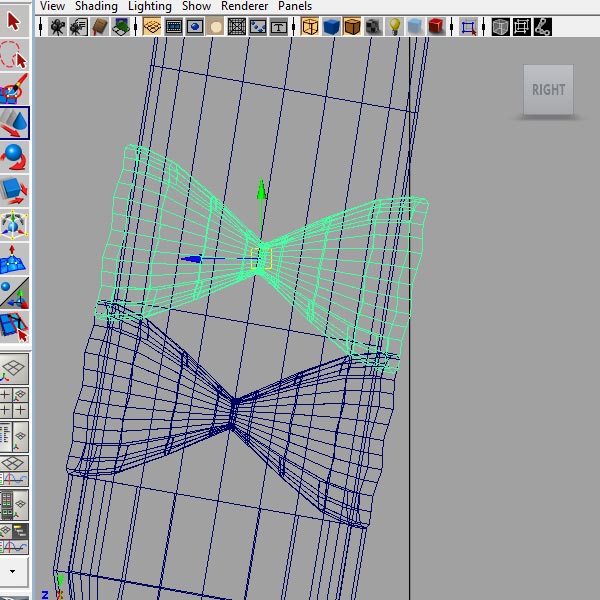The image size is (600, 600).
Task: Activate the Universal Manipulator tool
Action: [14, 225]
